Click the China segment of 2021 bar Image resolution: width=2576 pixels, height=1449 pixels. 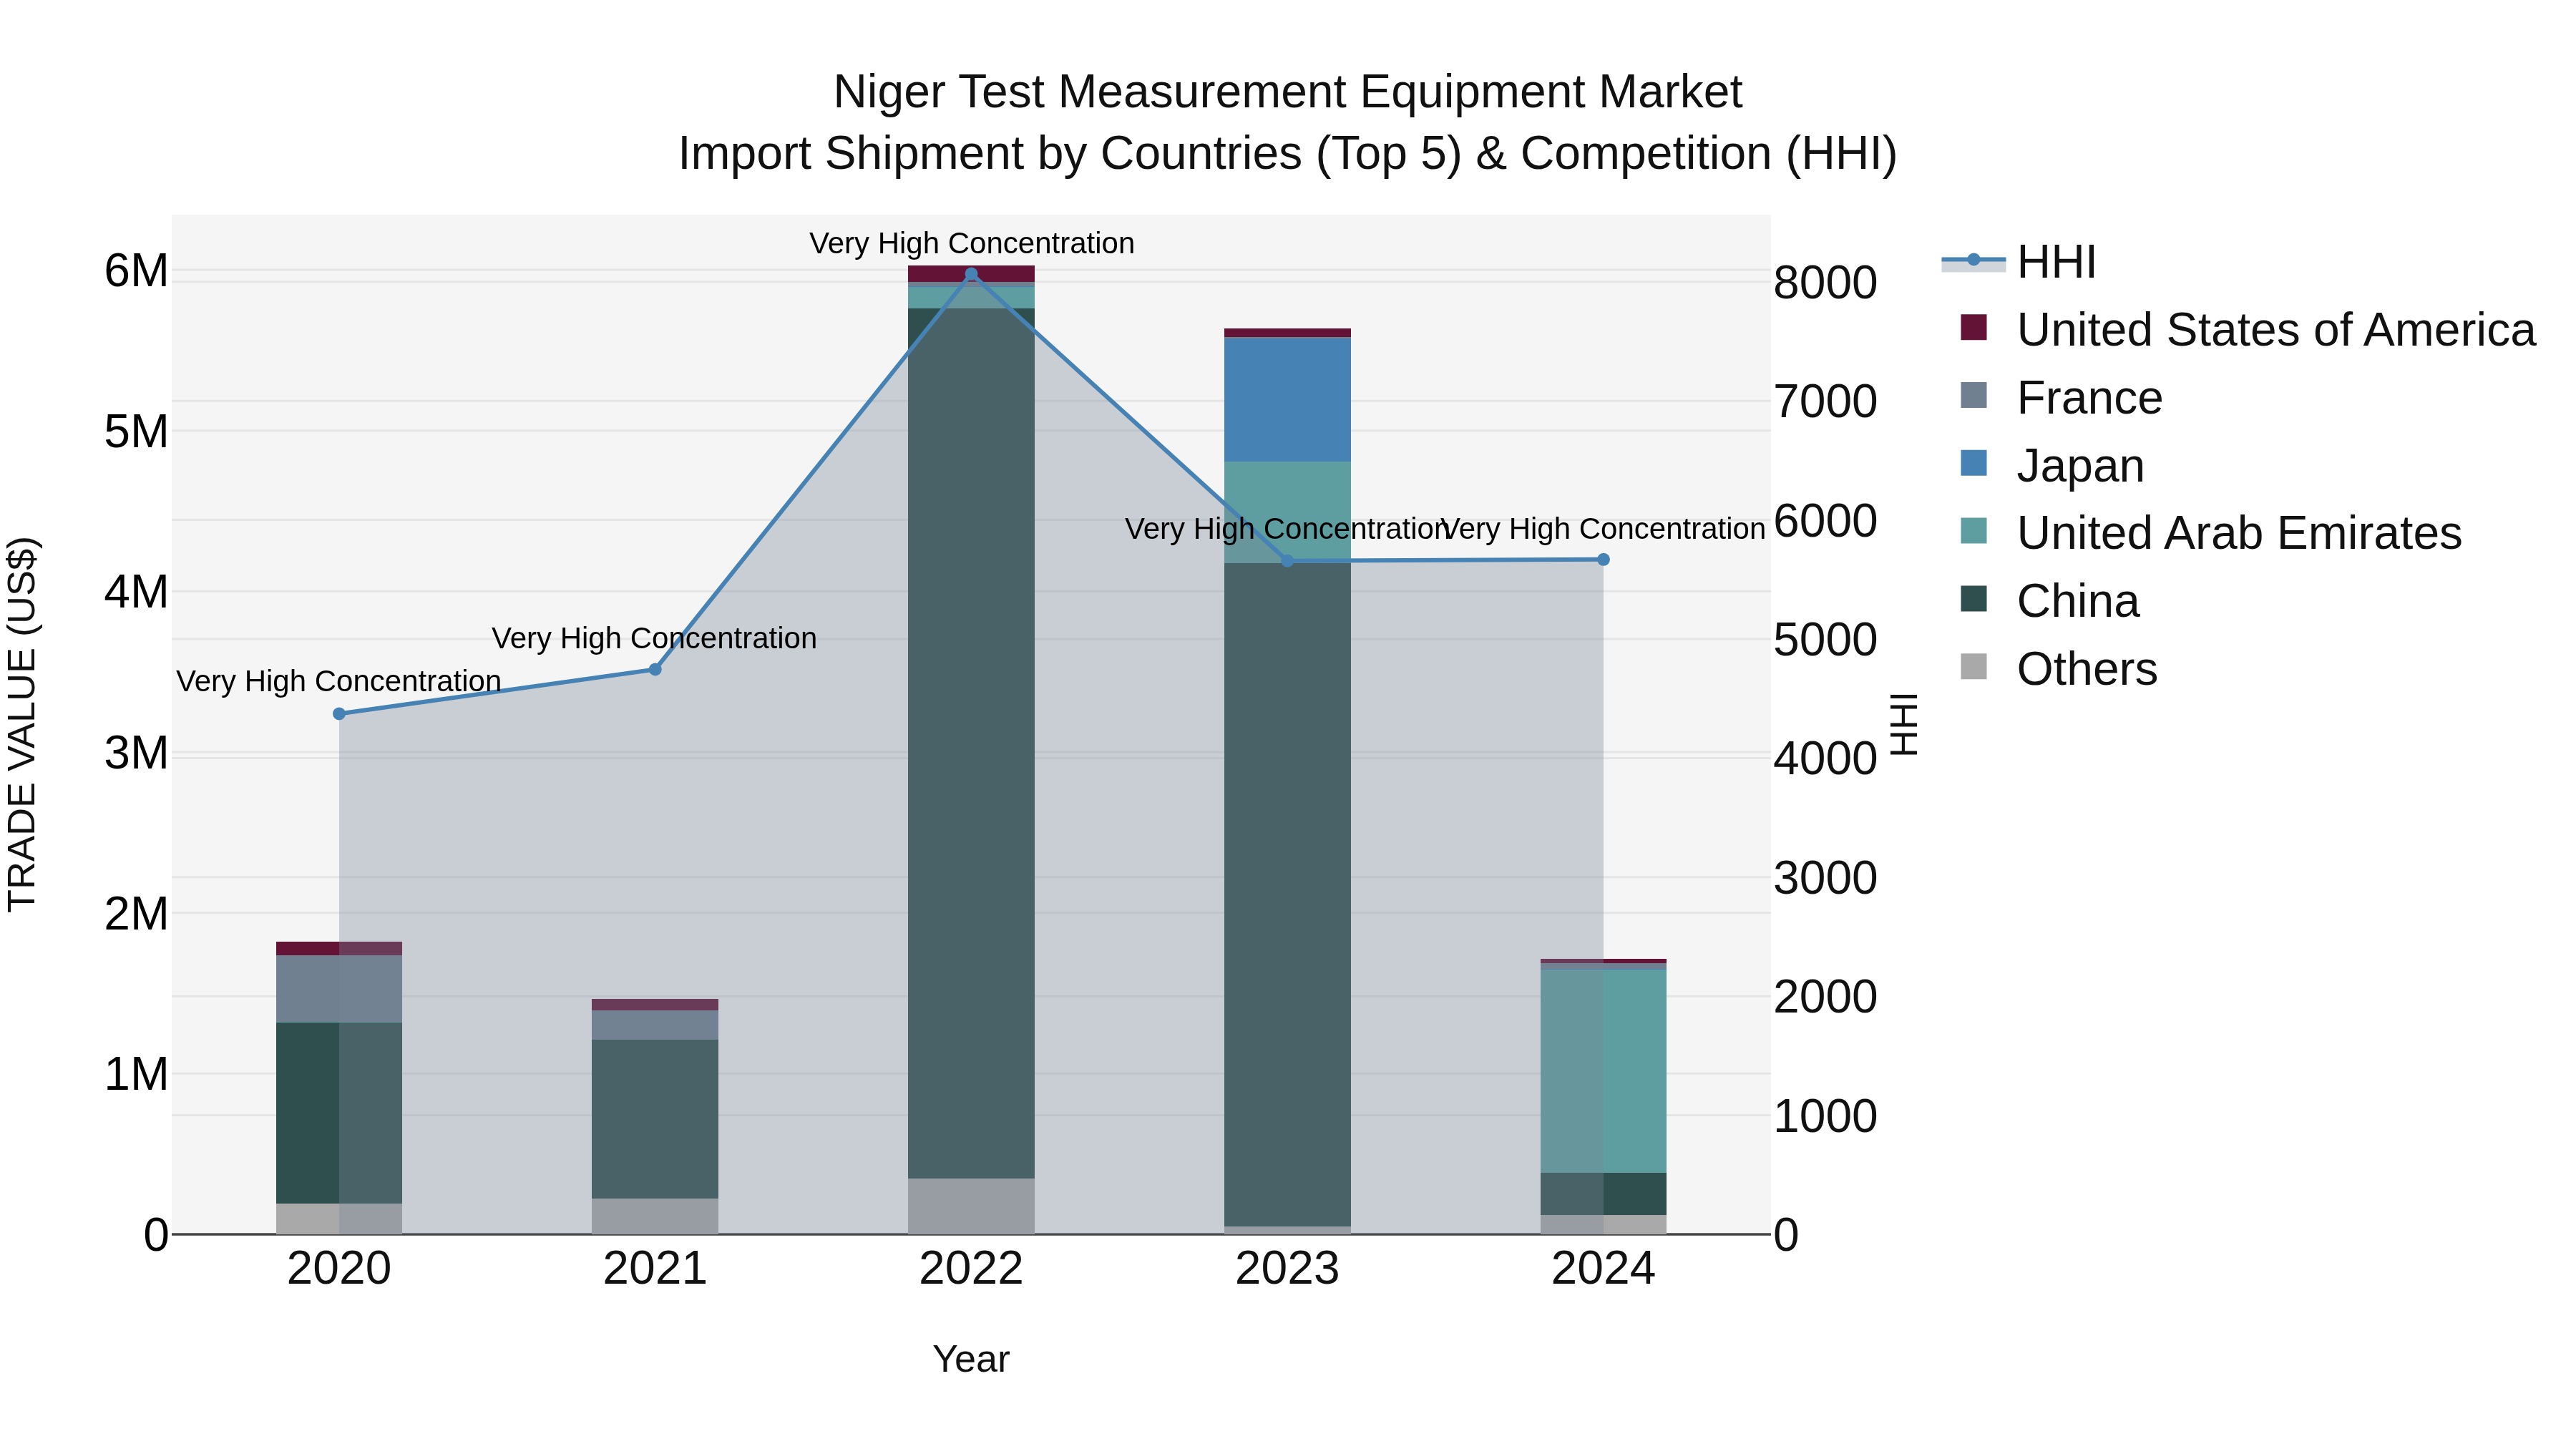point(655,1119)
